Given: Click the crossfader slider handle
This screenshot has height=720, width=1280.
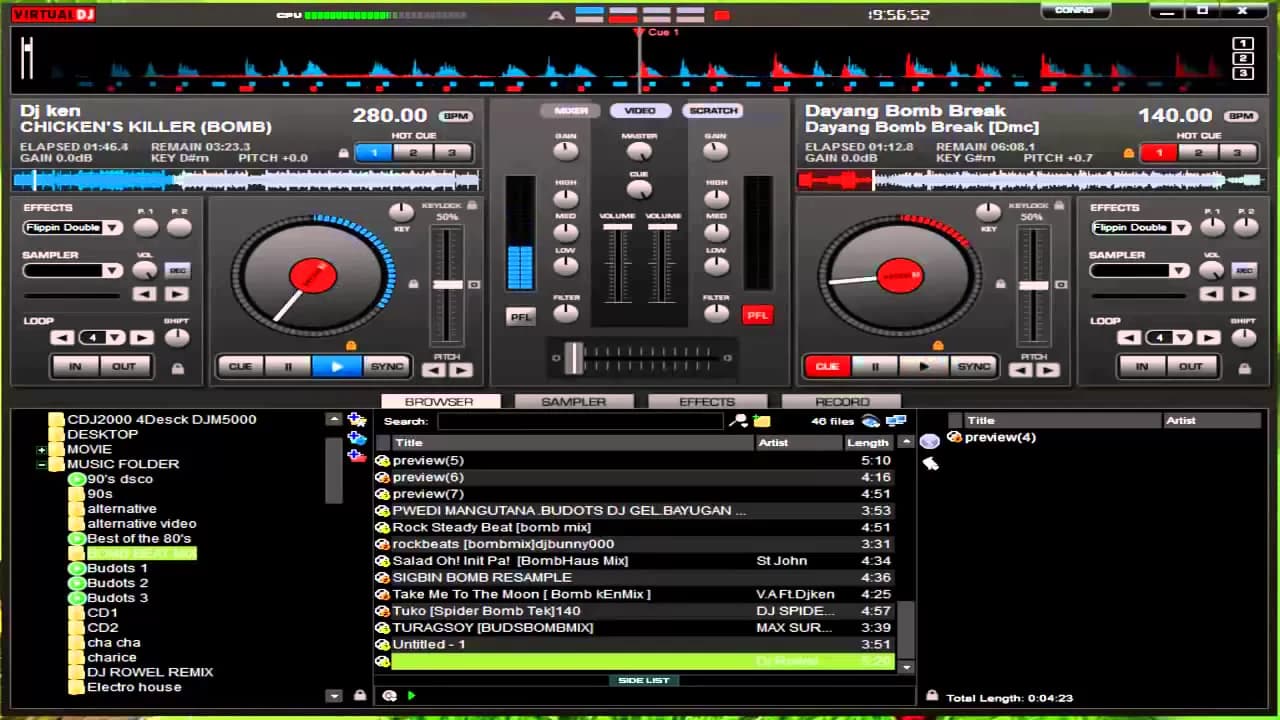Looking at the screenshot, I should coord(574,357).
